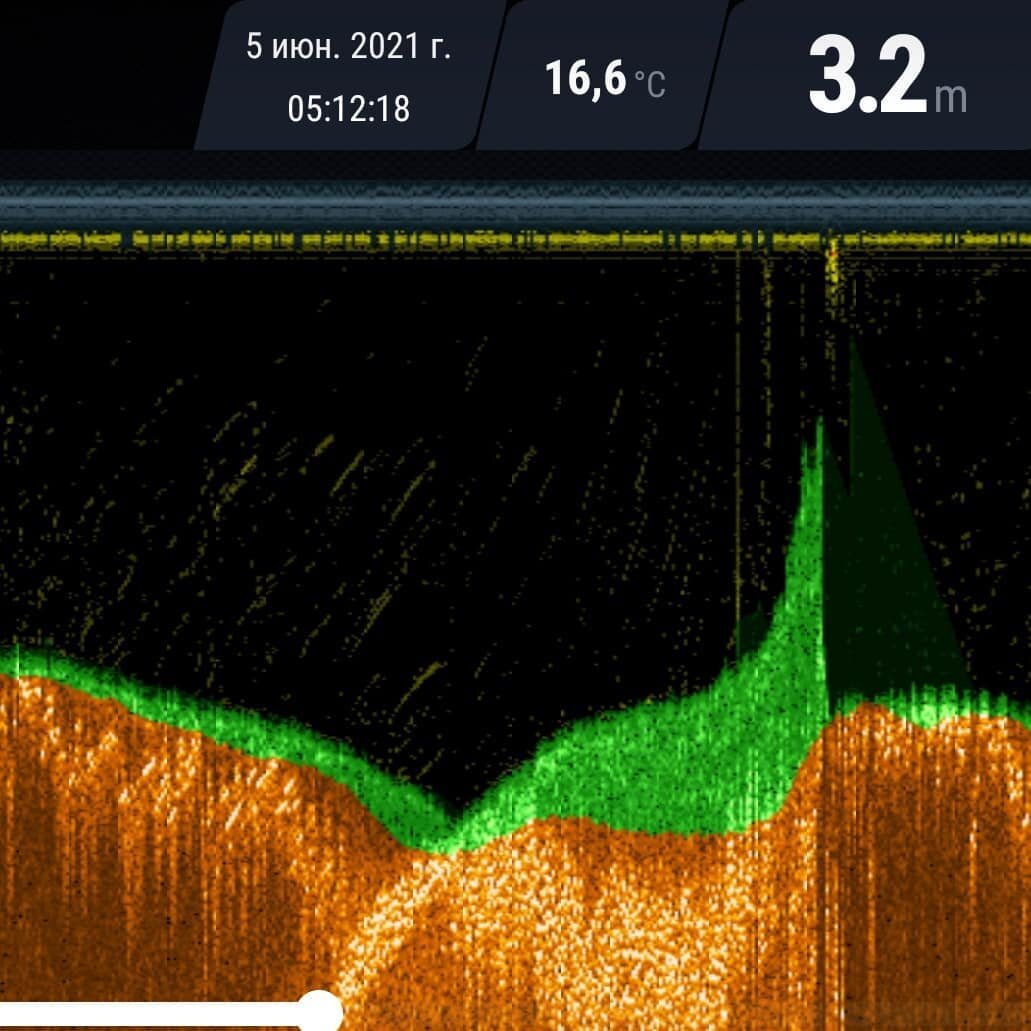Tap the 16,6 °C water temperature readout
Image resolution: width=1031 pixels, height=1031 pixels.
coord(605,79)
